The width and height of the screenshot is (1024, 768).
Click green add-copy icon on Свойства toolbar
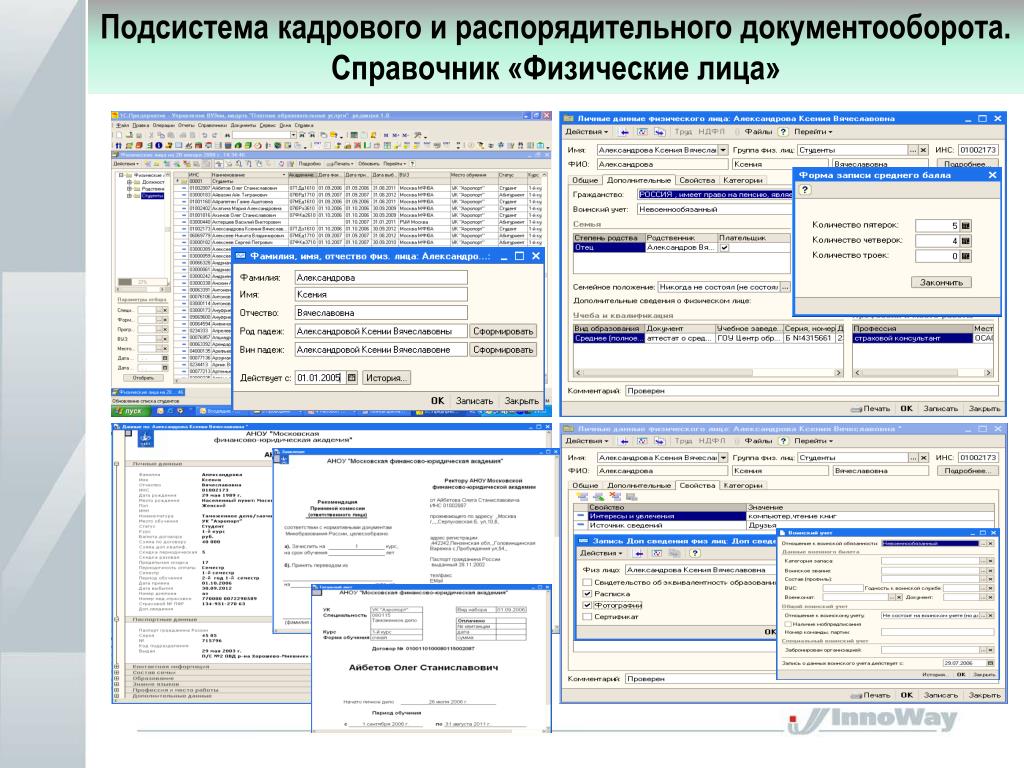tap(598, 497)
